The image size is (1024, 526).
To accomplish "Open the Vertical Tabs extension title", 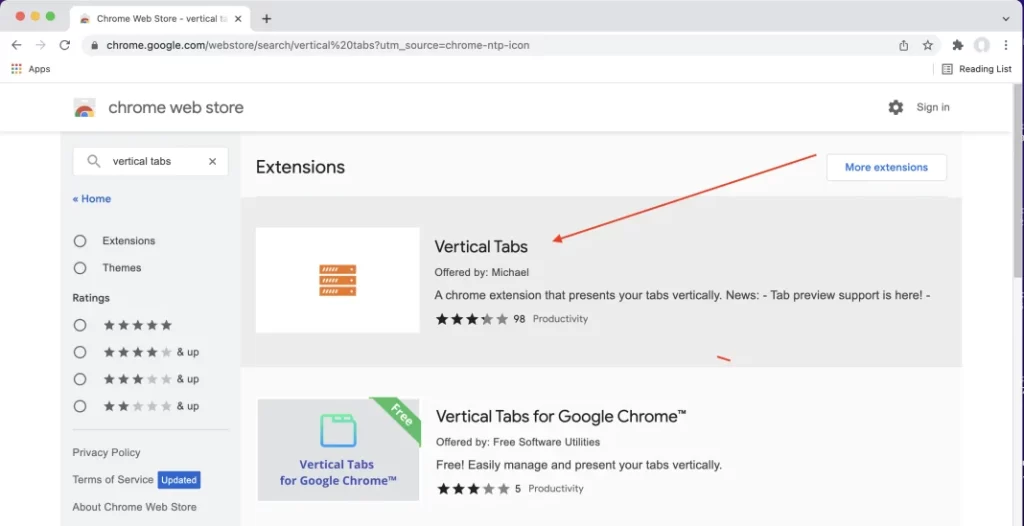I will 481,247.
